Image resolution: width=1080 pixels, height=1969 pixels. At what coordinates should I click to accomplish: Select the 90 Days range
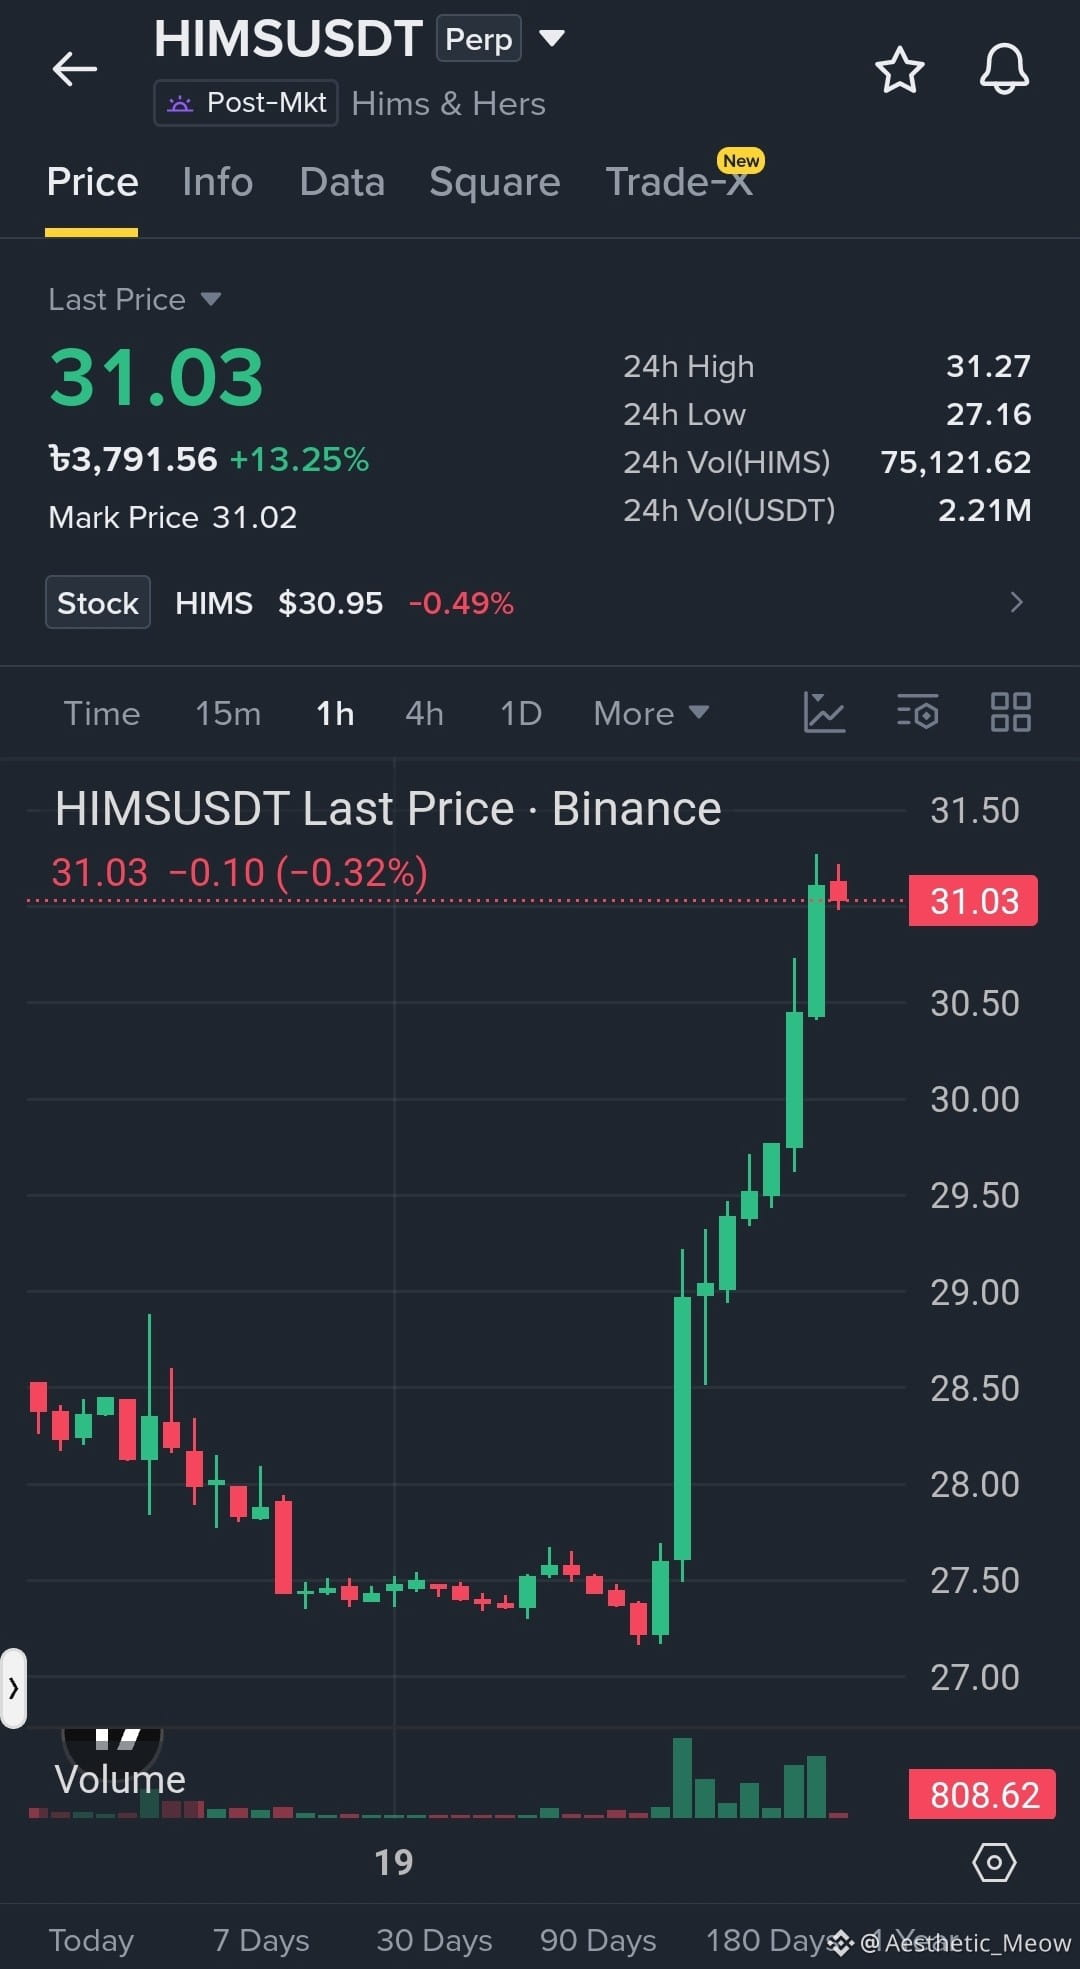click(598, 1940)
